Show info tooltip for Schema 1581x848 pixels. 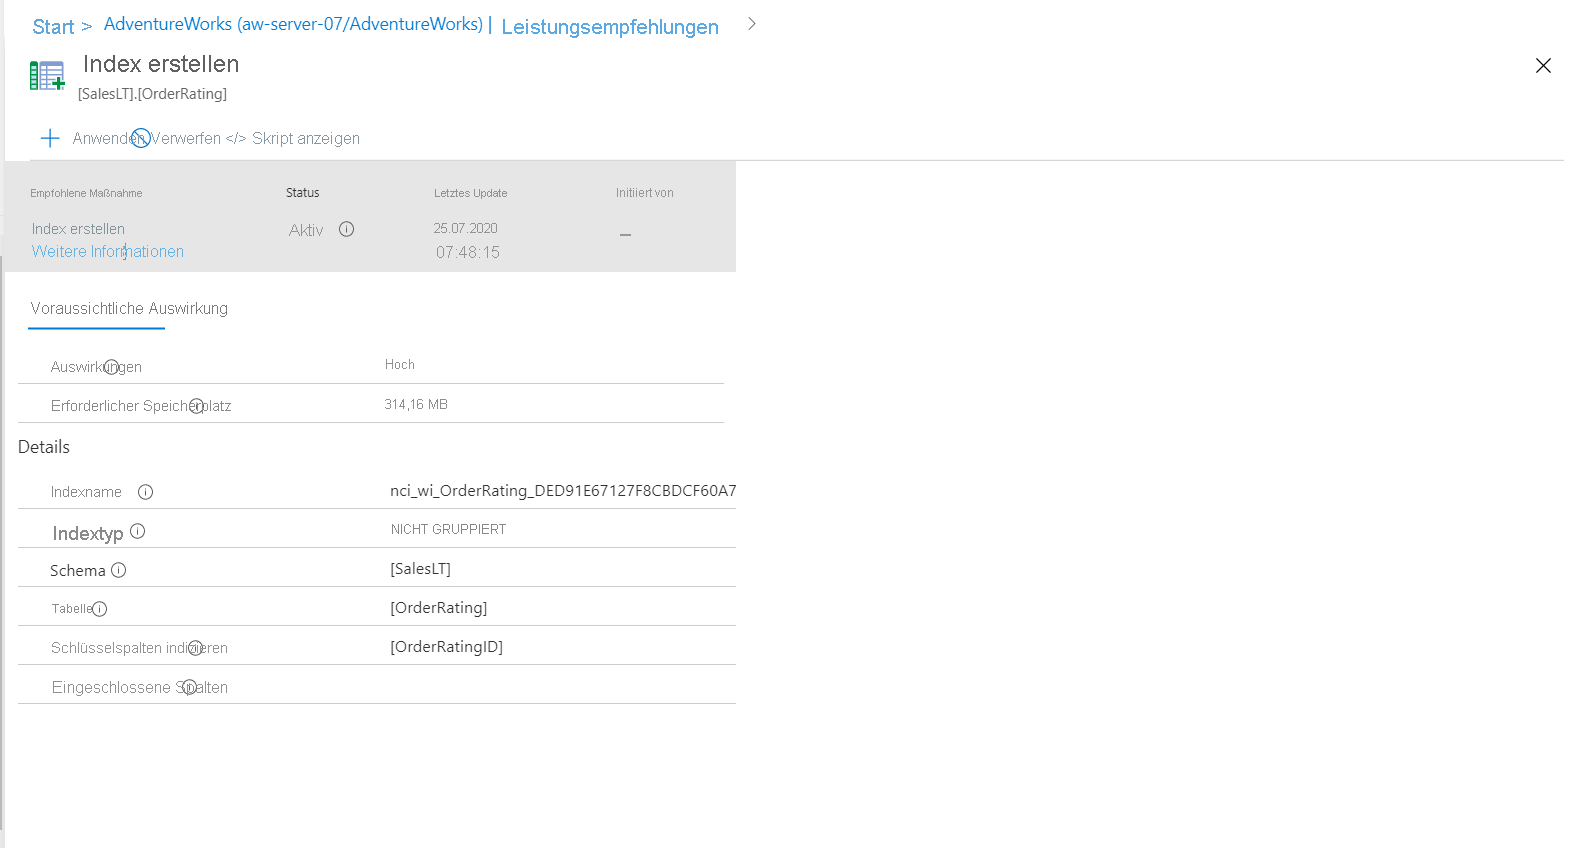(119, 570)
